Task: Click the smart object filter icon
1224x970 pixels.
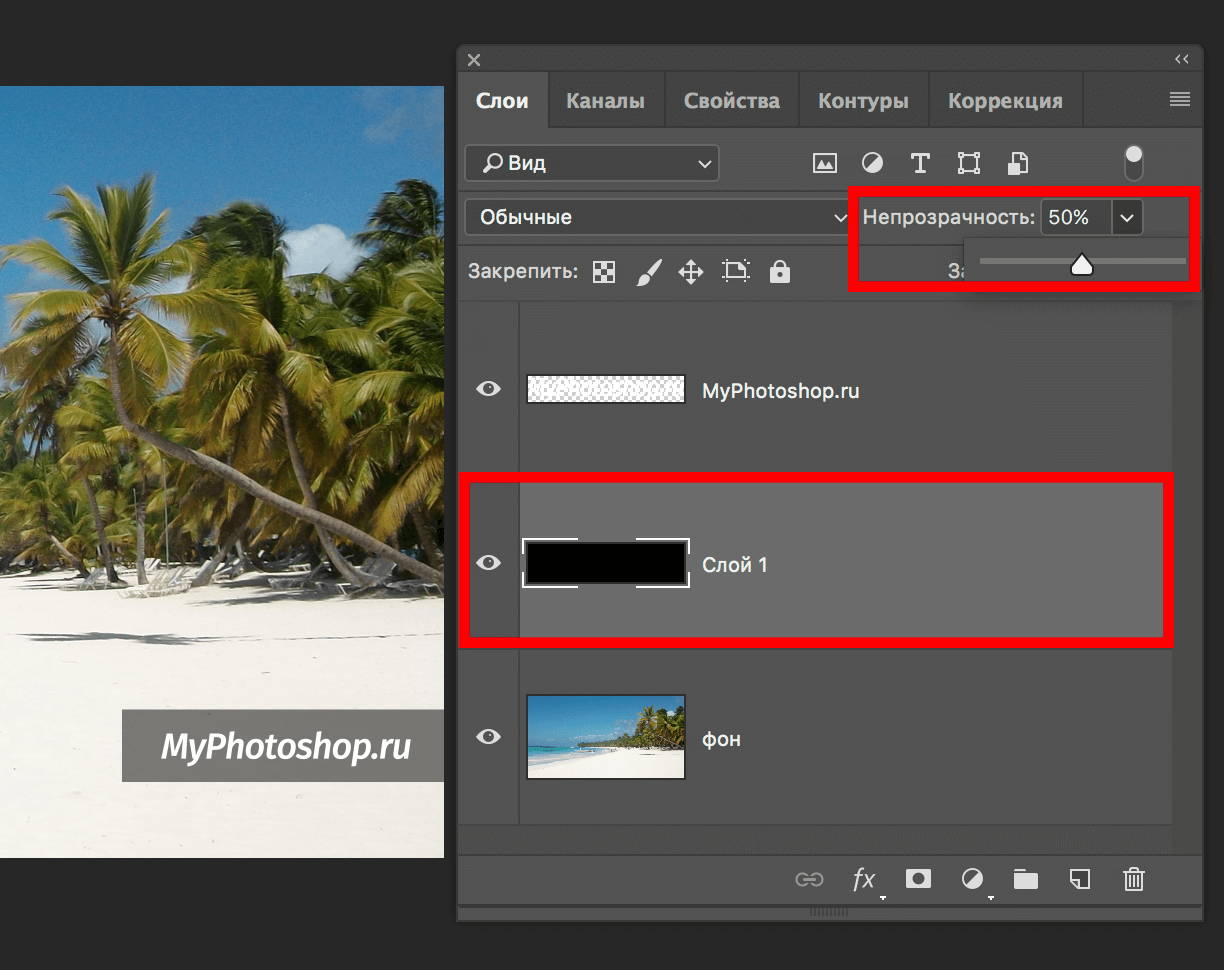Action: (1017, 163)
